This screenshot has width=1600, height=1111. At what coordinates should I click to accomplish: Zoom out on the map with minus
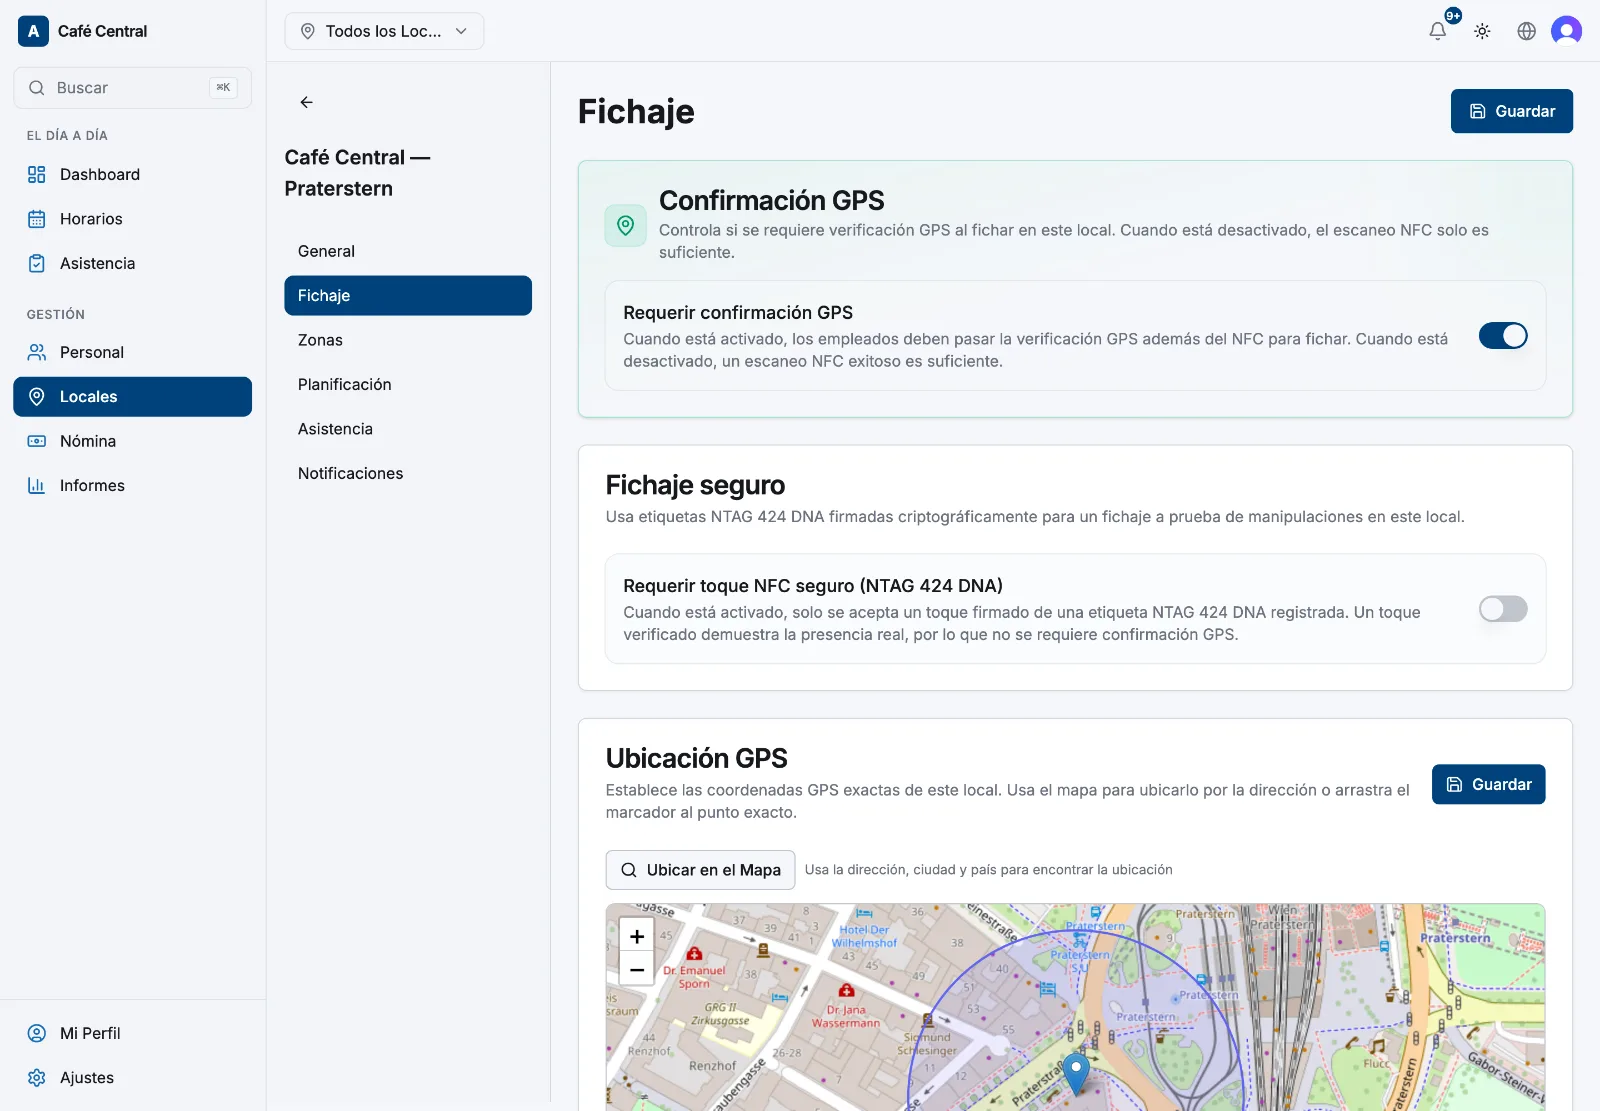point(637,969)
